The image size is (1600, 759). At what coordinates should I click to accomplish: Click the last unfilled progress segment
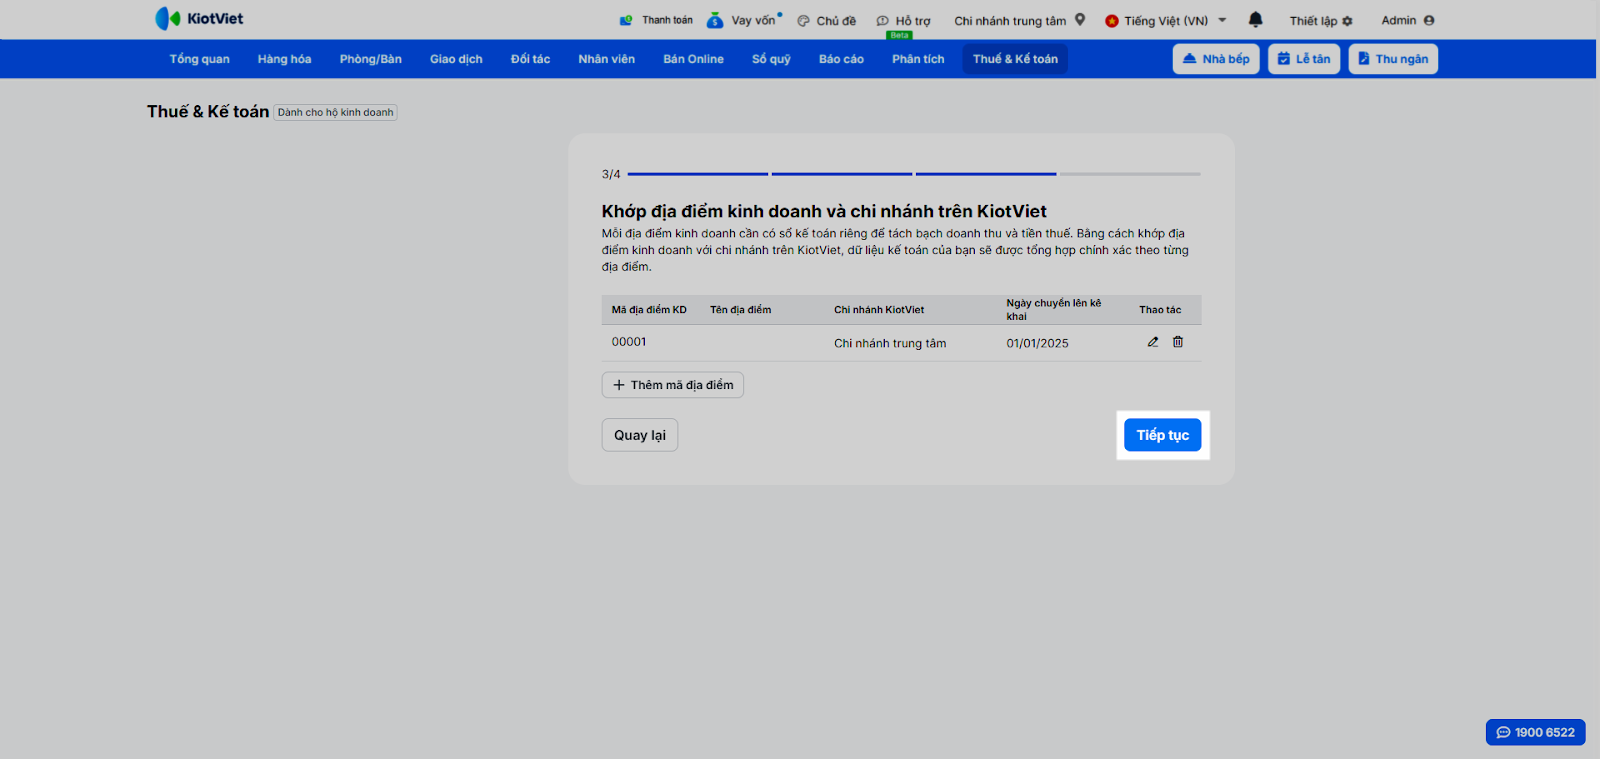(1130, 174)
